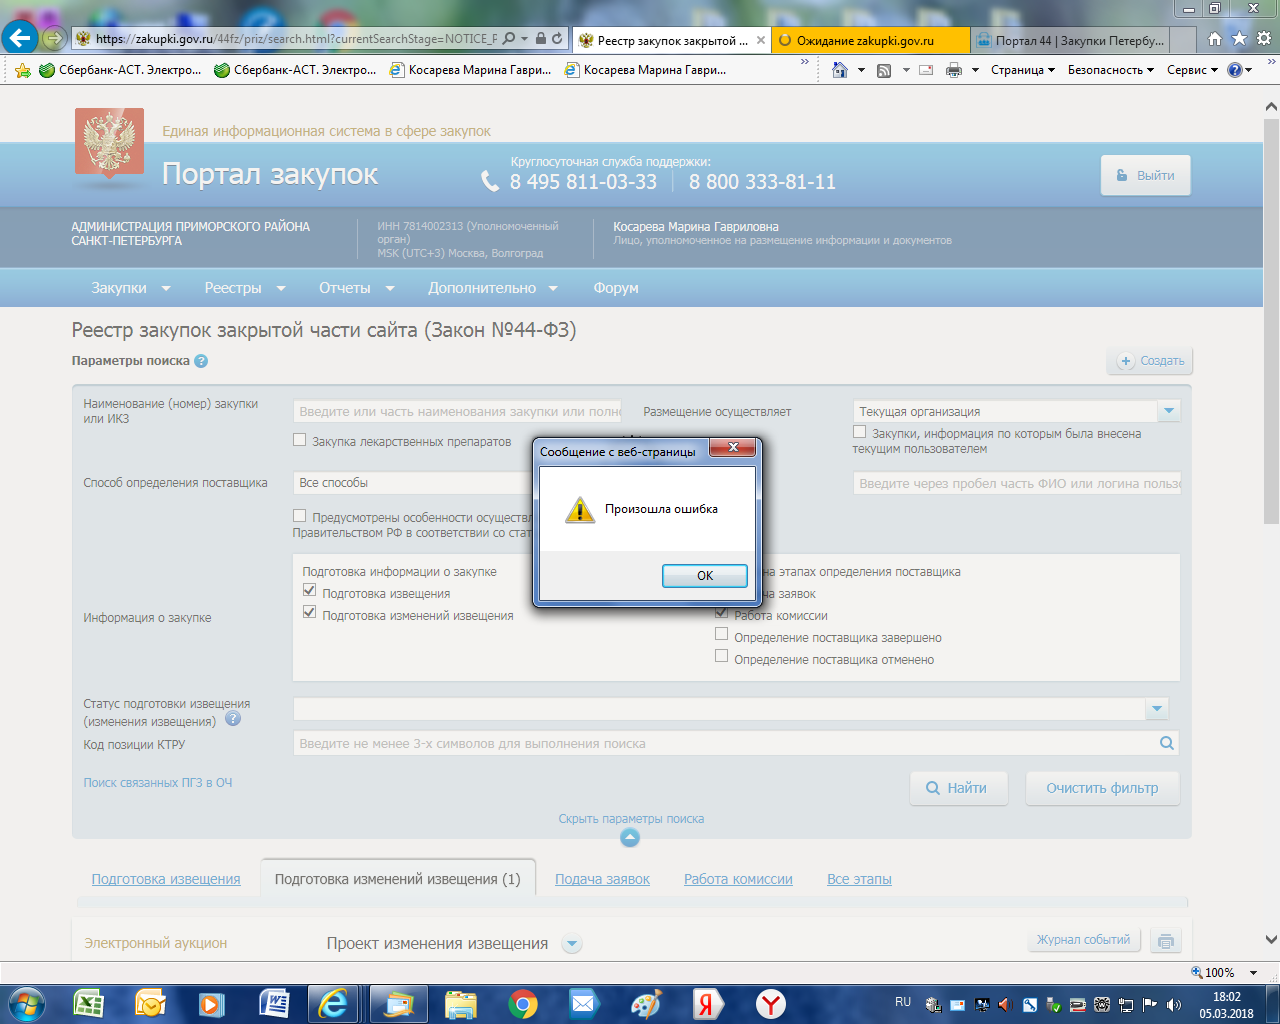The image size is (1280, 1024).
Task: Open IE tools gear icon
Action: 1263,39
